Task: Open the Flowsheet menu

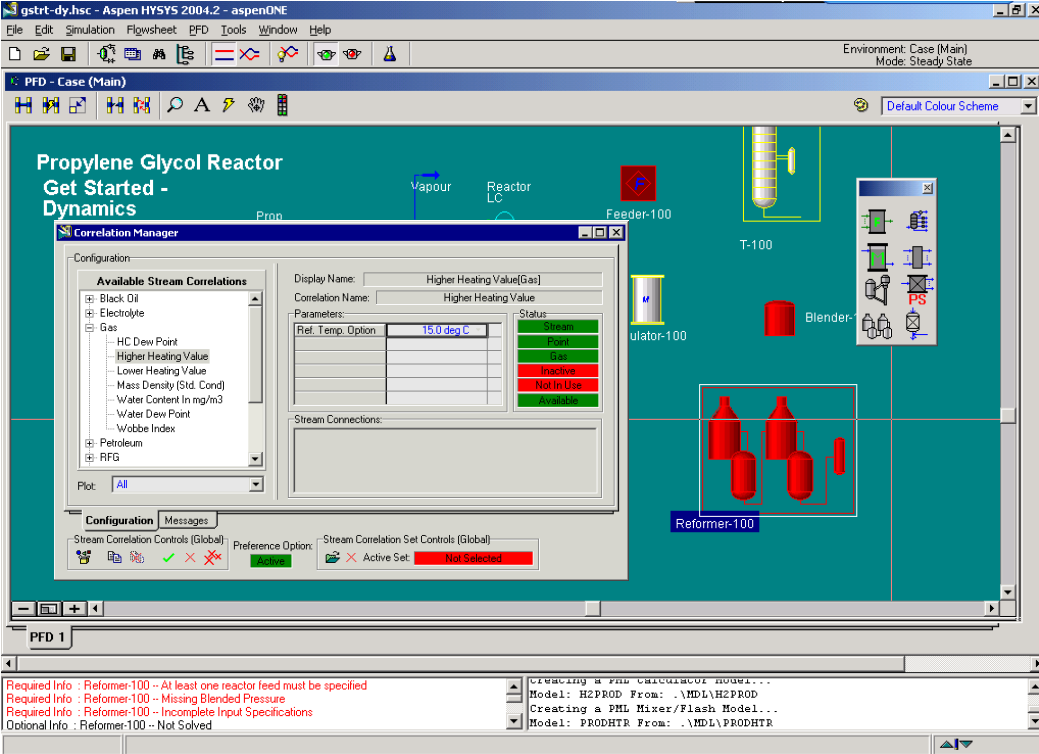Action: tap(151, 30)
